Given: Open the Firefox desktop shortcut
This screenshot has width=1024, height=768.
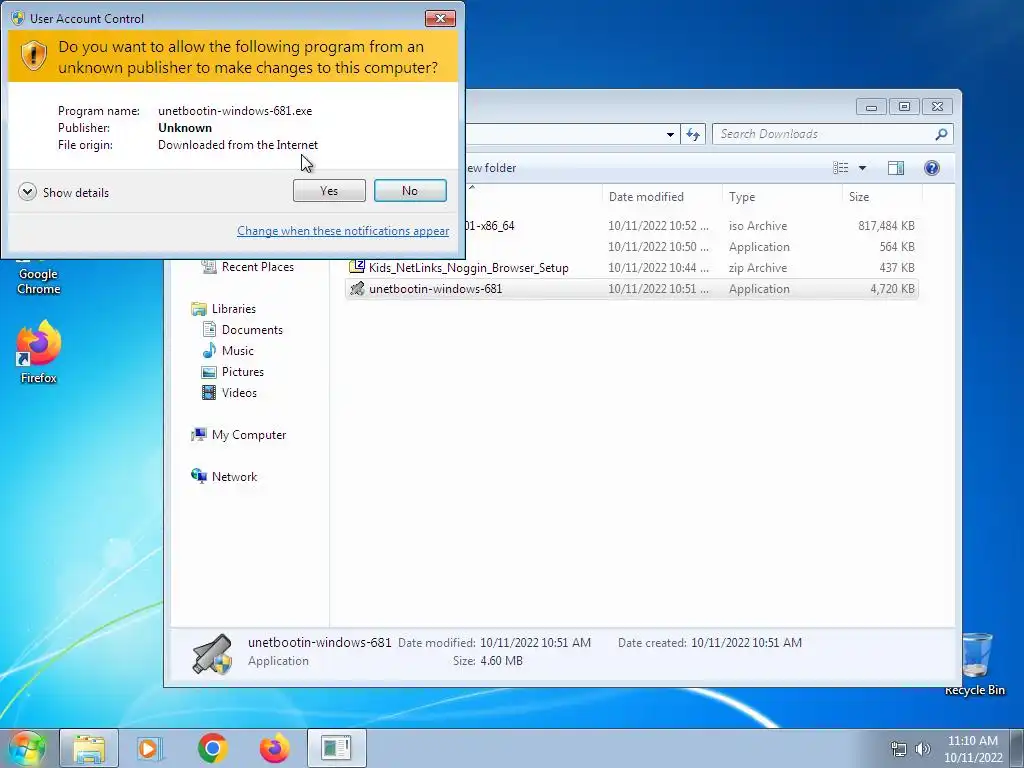Looking at the screenshot, I should coord(39,353).
